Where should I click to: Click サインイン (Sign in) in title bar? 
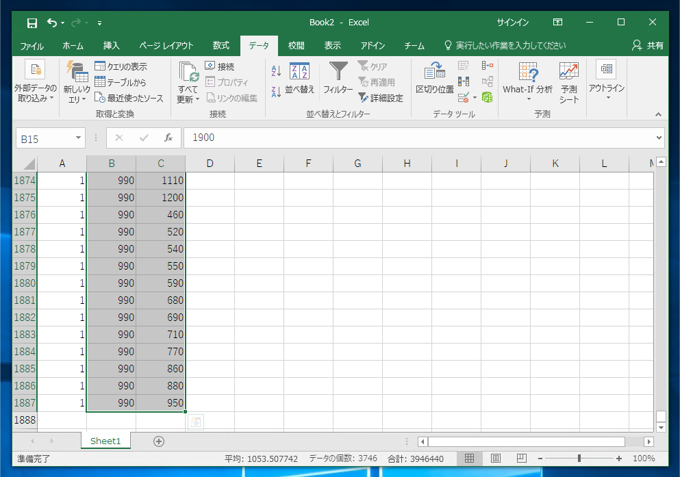(x=513, y=22)
